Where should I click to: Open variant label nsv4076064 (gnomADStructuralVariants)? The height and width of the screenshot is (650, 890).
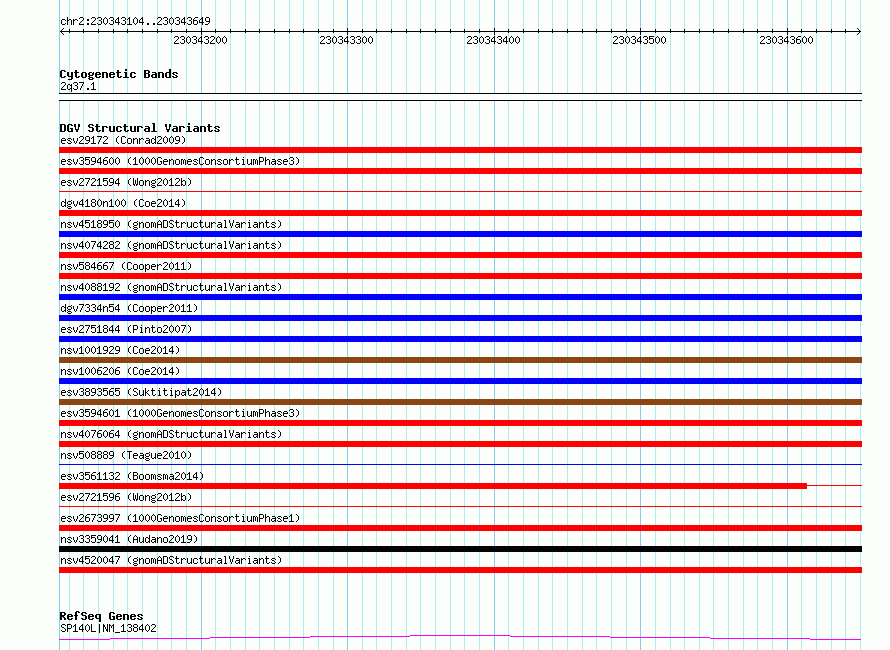(171, 434)
